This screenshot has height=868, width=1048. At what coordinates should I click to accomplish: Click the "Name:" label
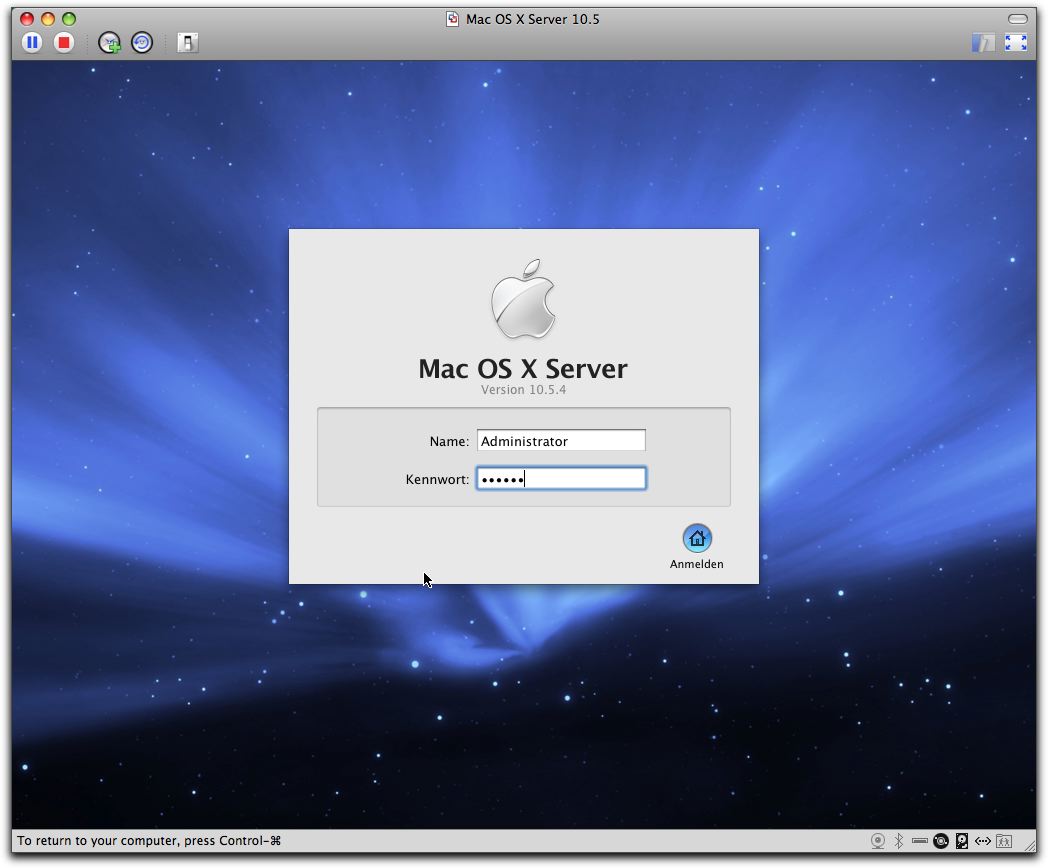click(x=449, y=441)
